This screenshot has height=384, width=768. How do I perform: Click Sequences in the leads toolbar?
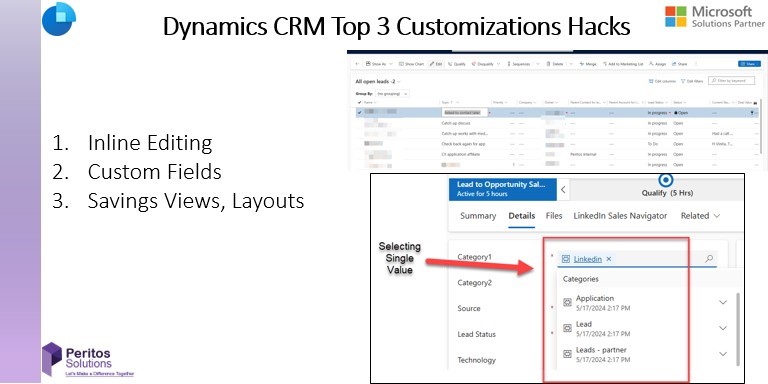(x=519, y=64)
